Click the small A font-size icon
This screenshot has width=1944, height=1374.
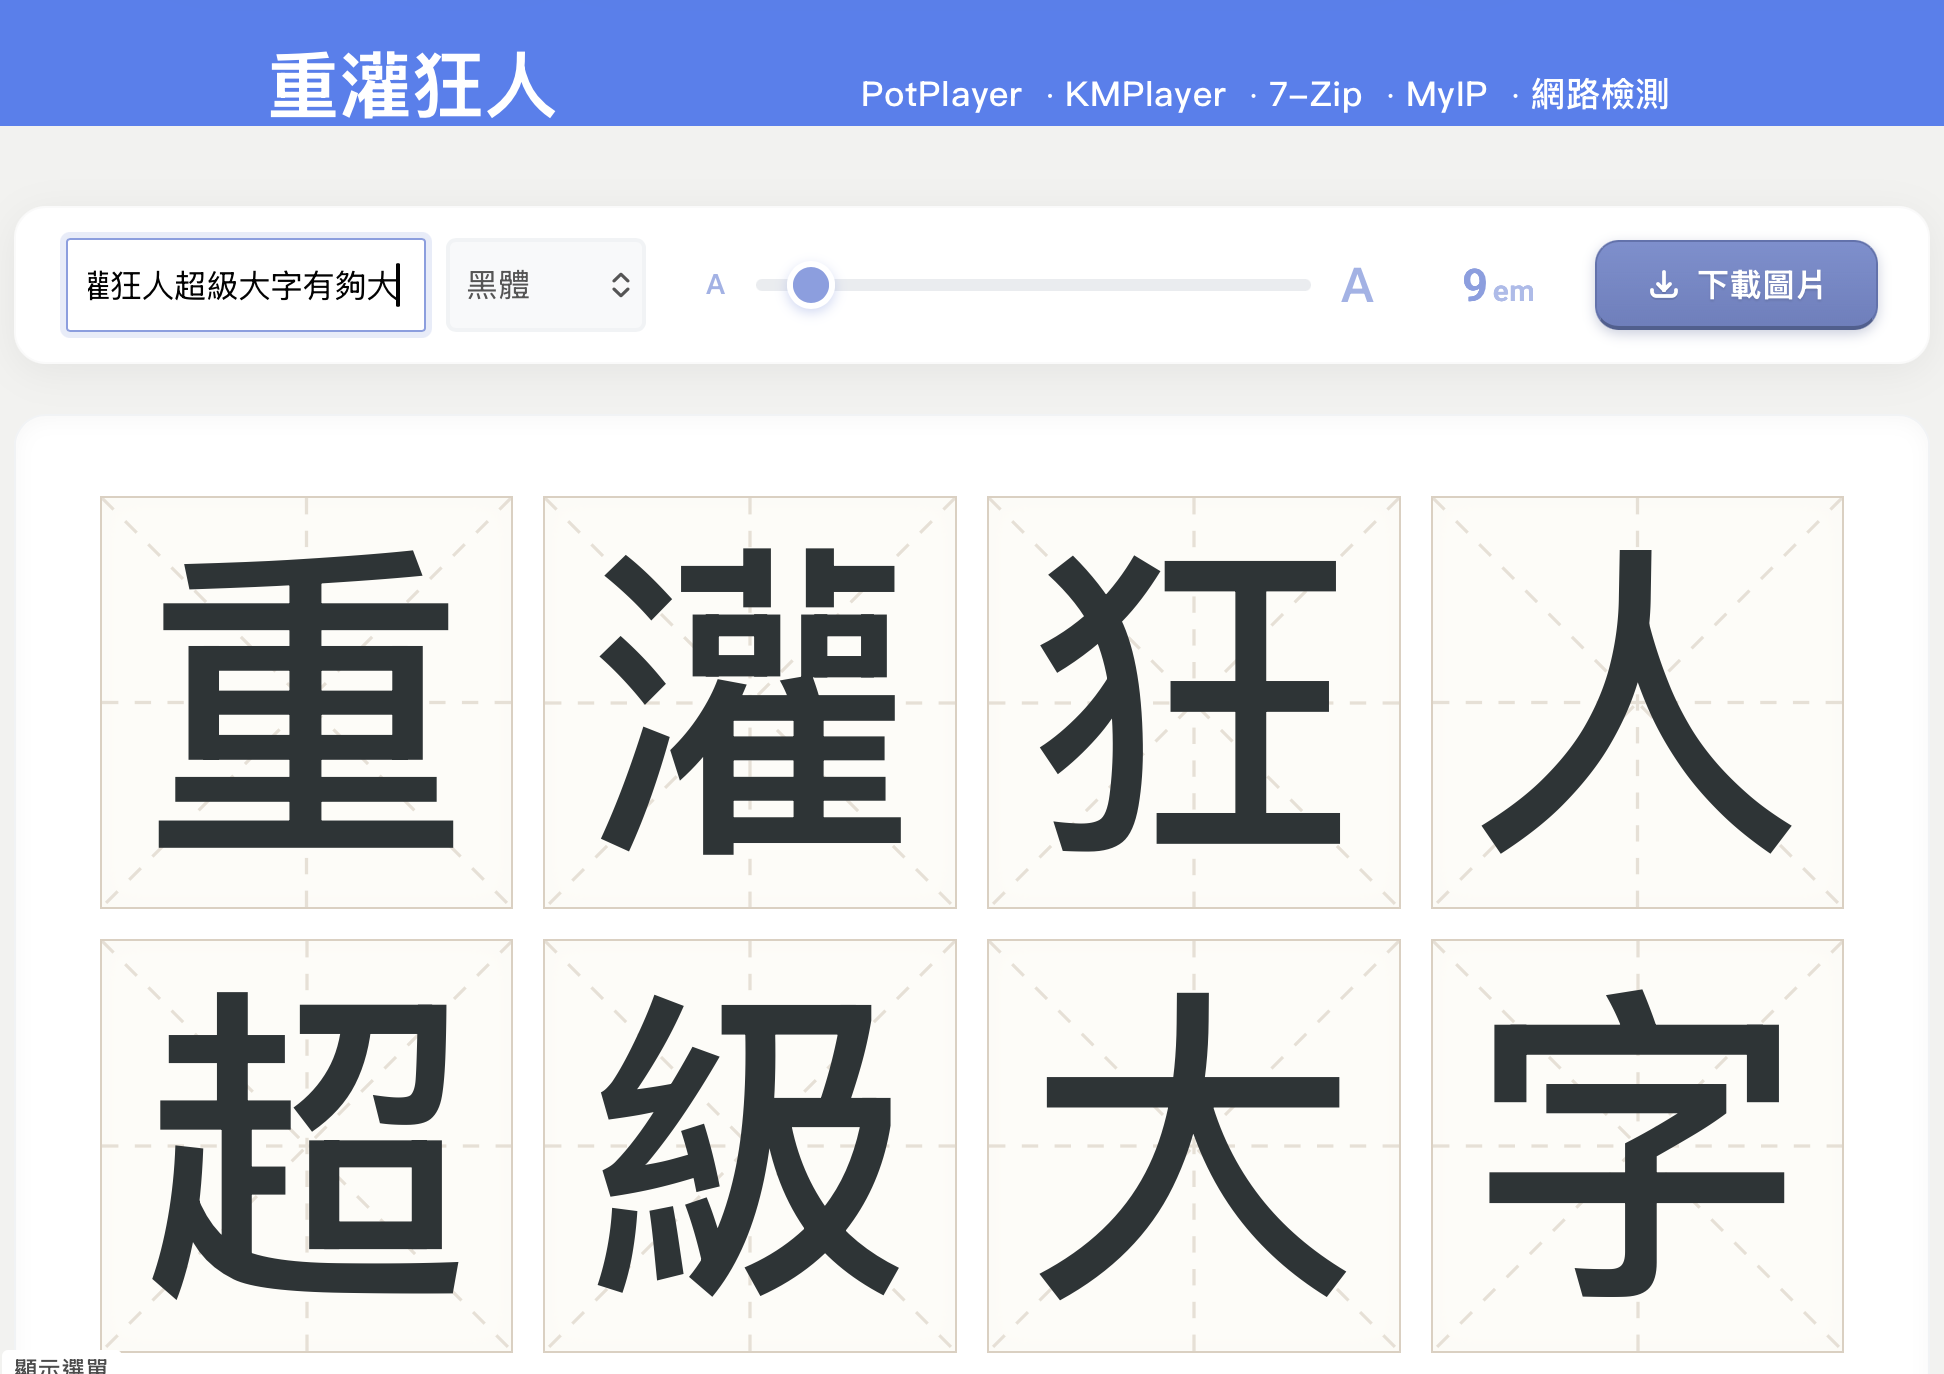(x=715, y=286)
